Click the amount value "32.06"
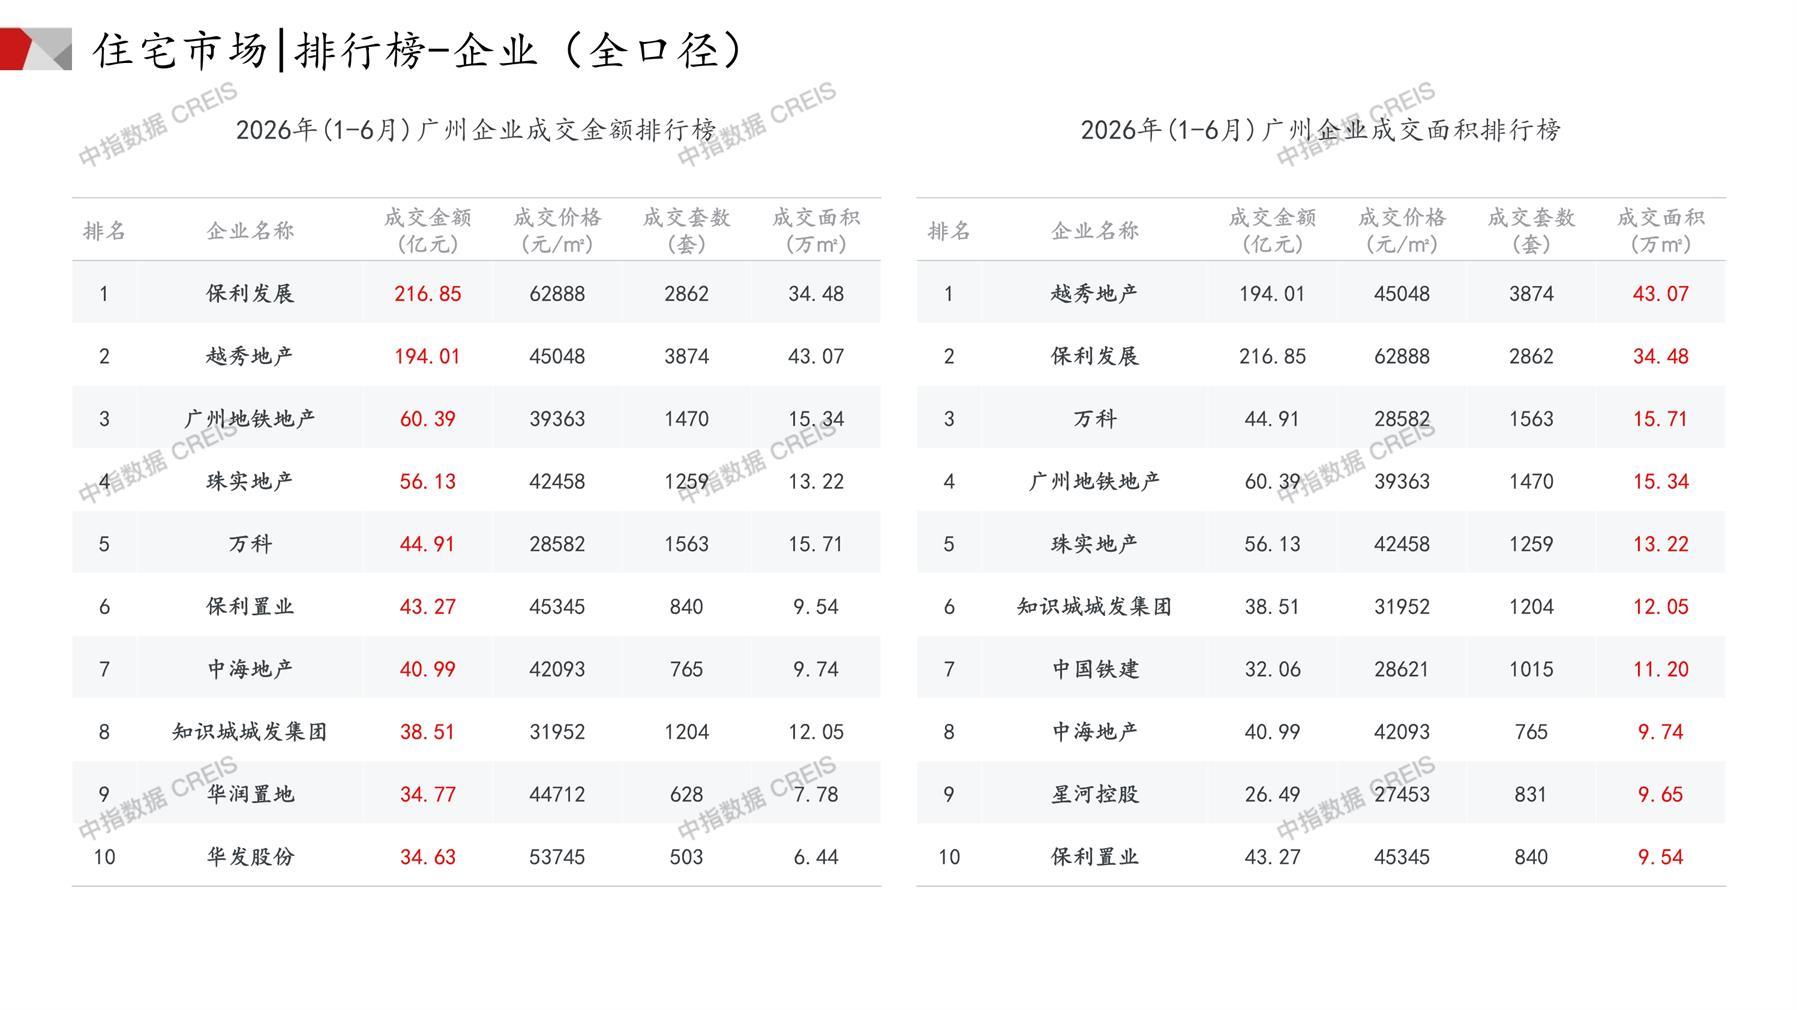Screen dimensions: 1797x1010 [1272, 669]
